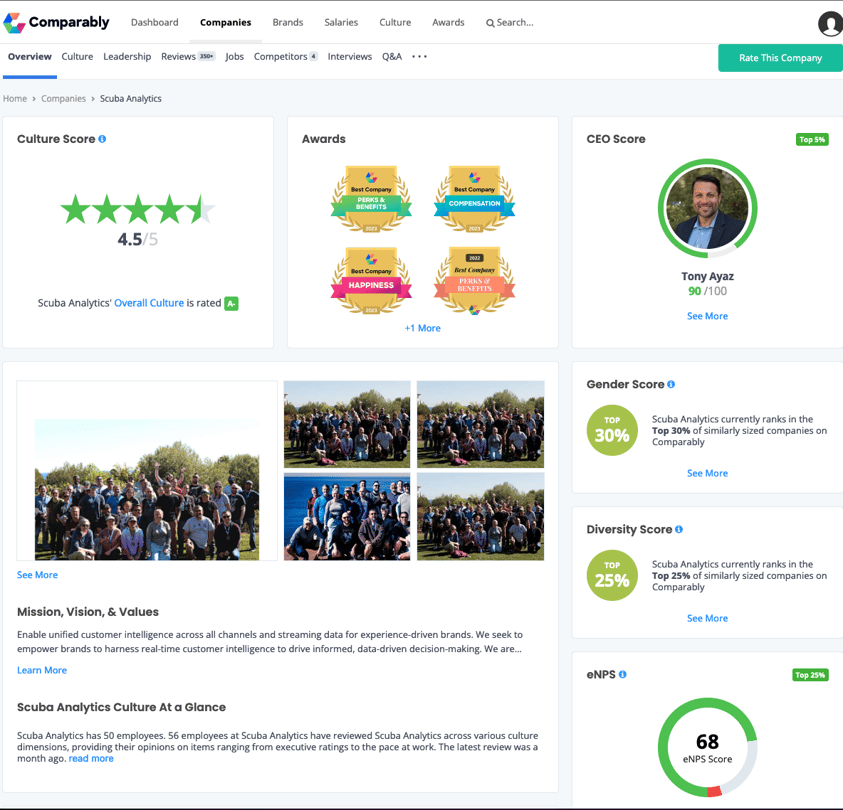The width and height of the screenshot is (843, 810).
Task: Click the Comparably logo icon
Action: pos(14,22)
